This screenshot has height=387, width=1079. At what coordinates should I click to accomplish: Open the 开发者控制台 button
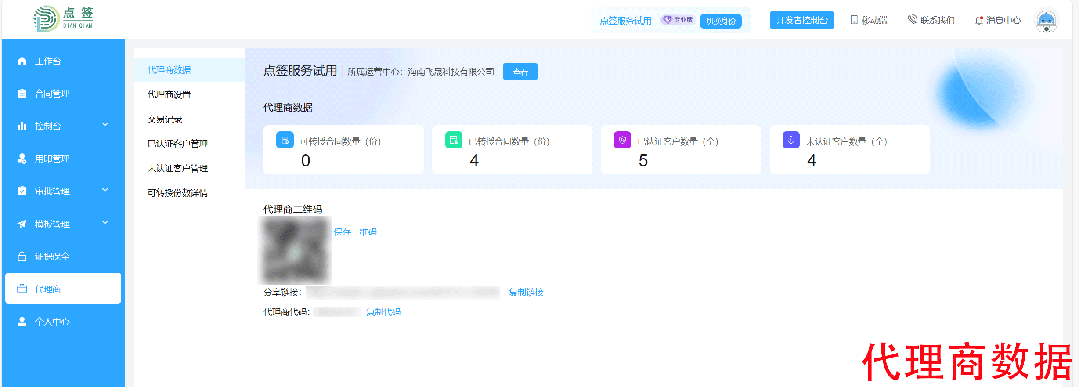[x=802, y=20]
